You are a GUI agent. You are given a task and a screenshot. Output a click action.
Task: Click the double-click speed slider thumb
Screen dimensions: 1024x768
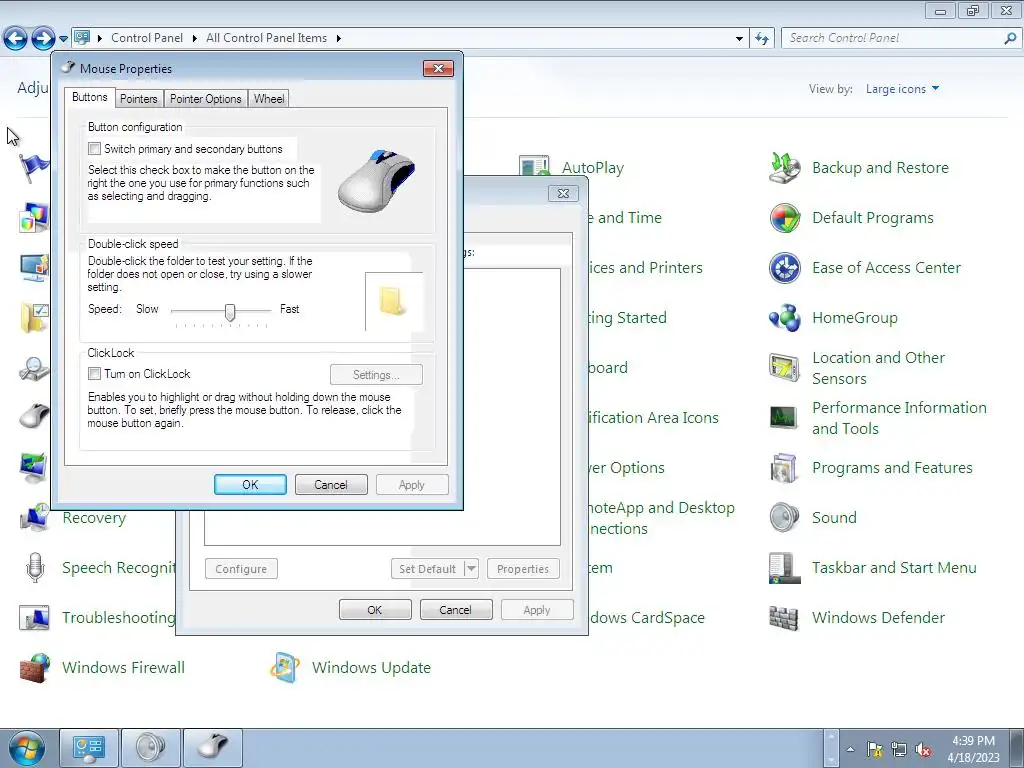pos(230,312)
